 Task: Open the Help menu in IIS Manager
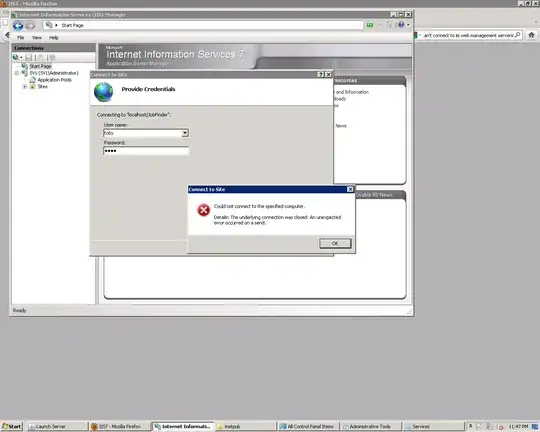tap(54, 38)
